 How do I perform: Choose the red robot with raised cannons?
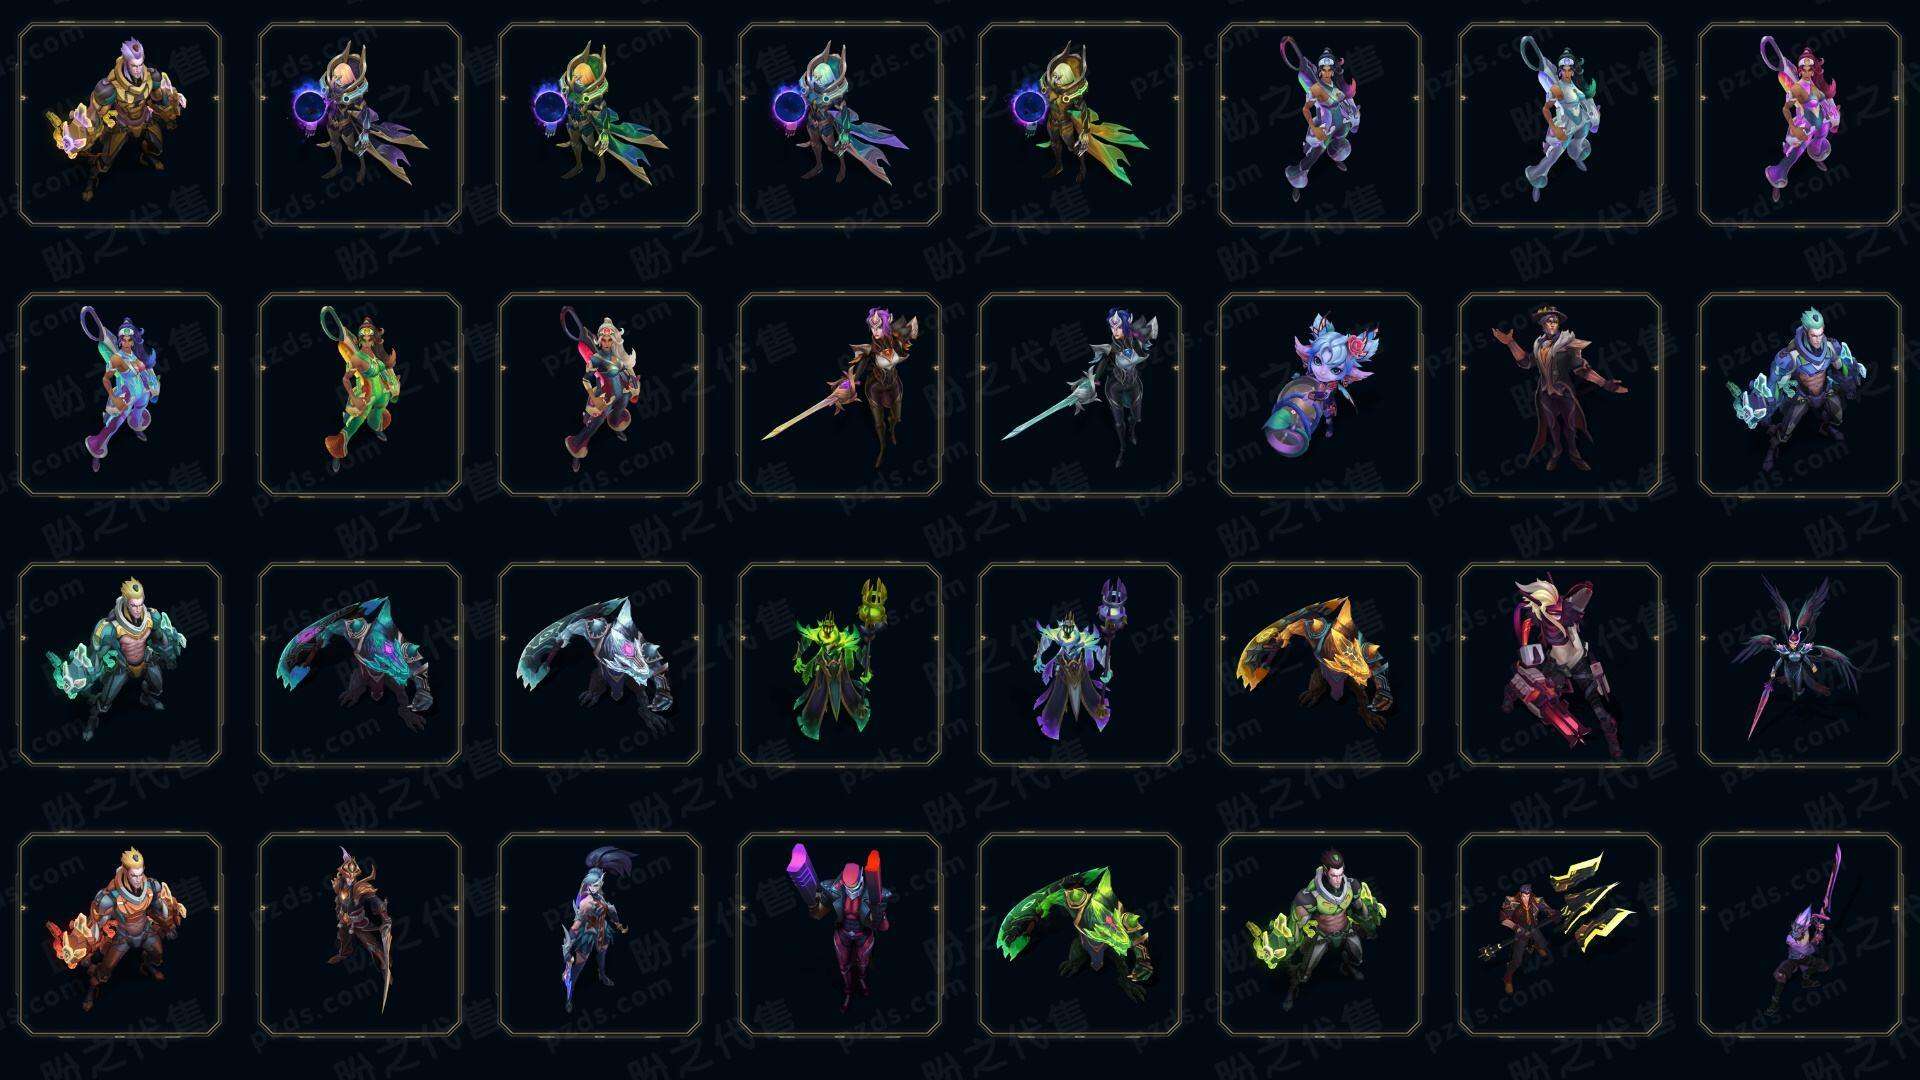point(840,934)
